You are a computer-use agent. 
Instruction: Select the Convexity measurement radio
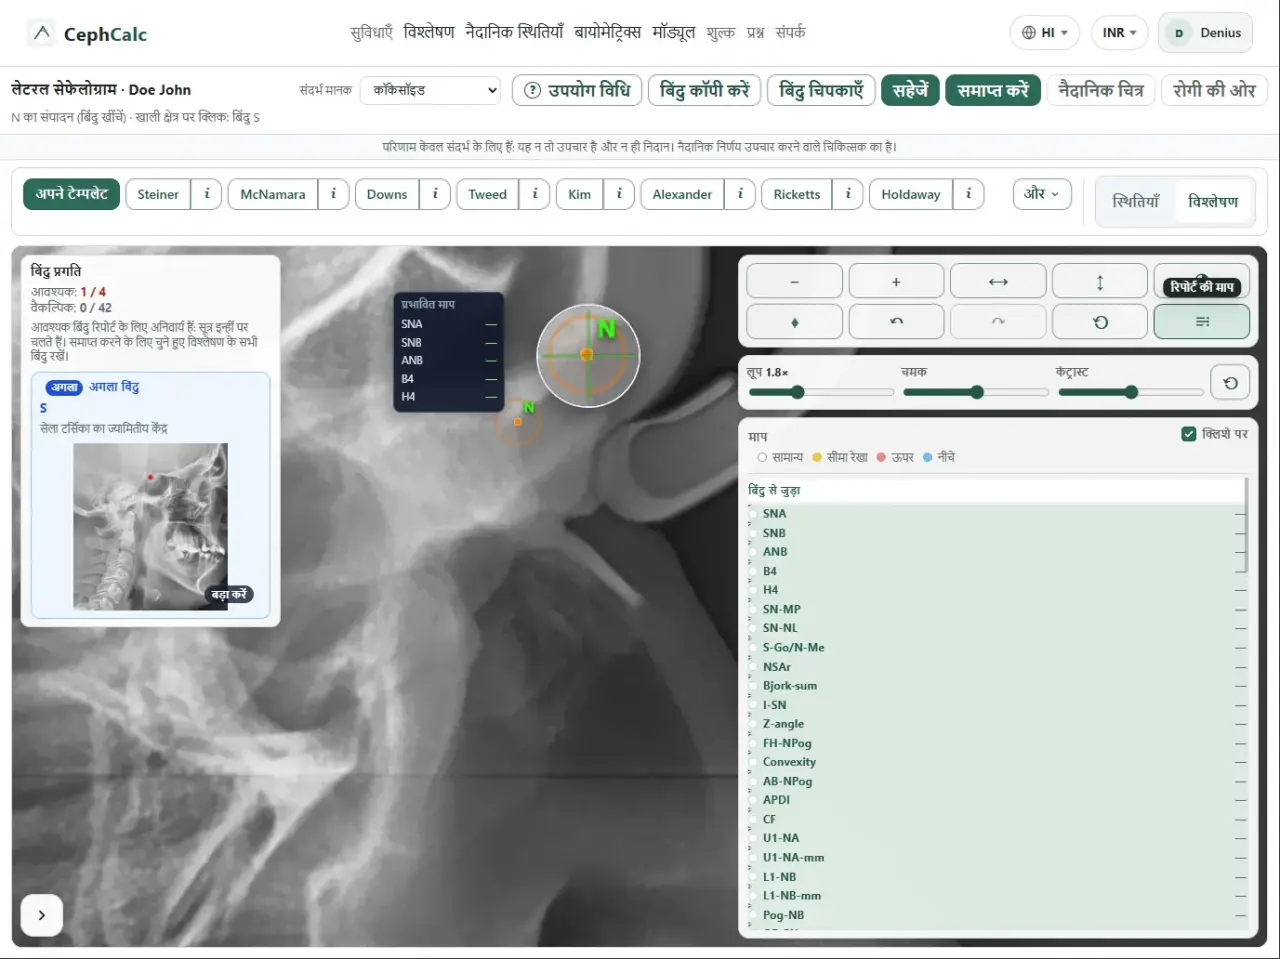754,762
